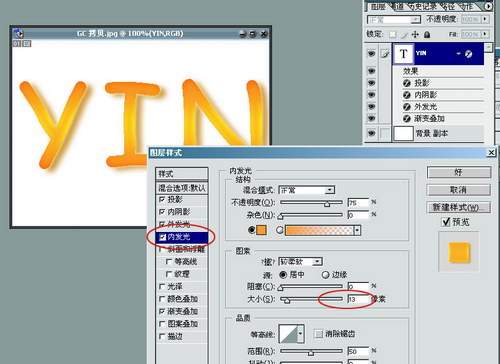Click the 新建样式(W)... button
This screenshot has height=364, width=500.
[459, 207]
